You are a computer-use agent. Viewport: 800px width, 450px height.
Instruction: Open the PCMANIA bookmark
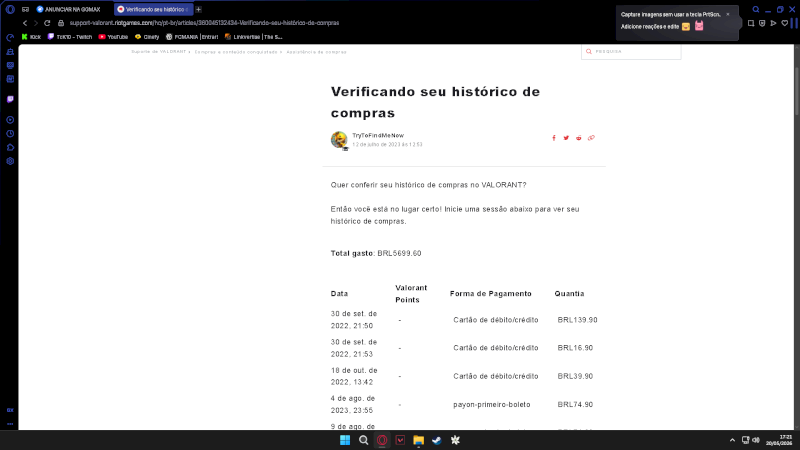tap(192, 37)
